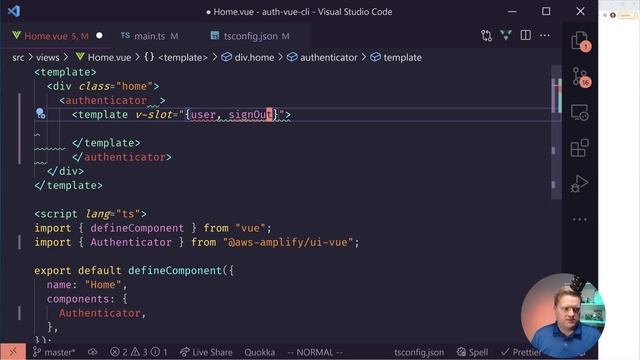Click the <script lang="ts"> line

pos(90,214)
